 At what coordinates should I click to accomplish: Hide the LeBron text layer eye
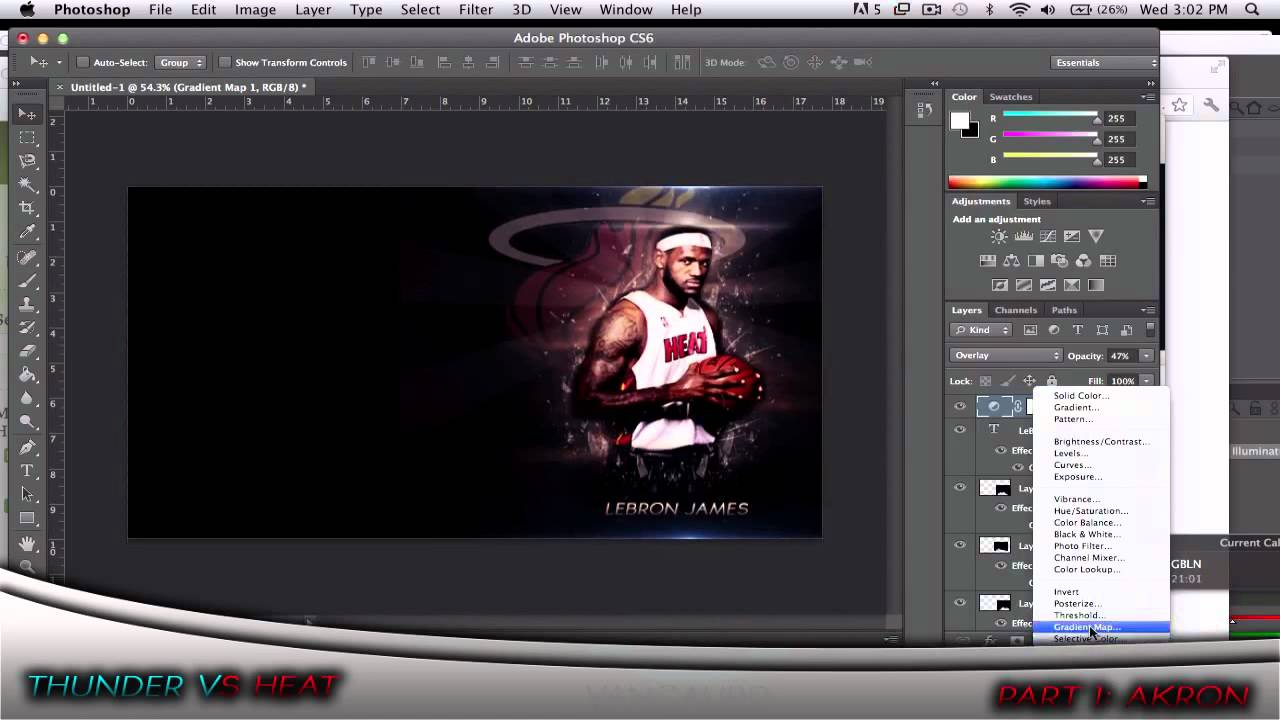[960, 429]
